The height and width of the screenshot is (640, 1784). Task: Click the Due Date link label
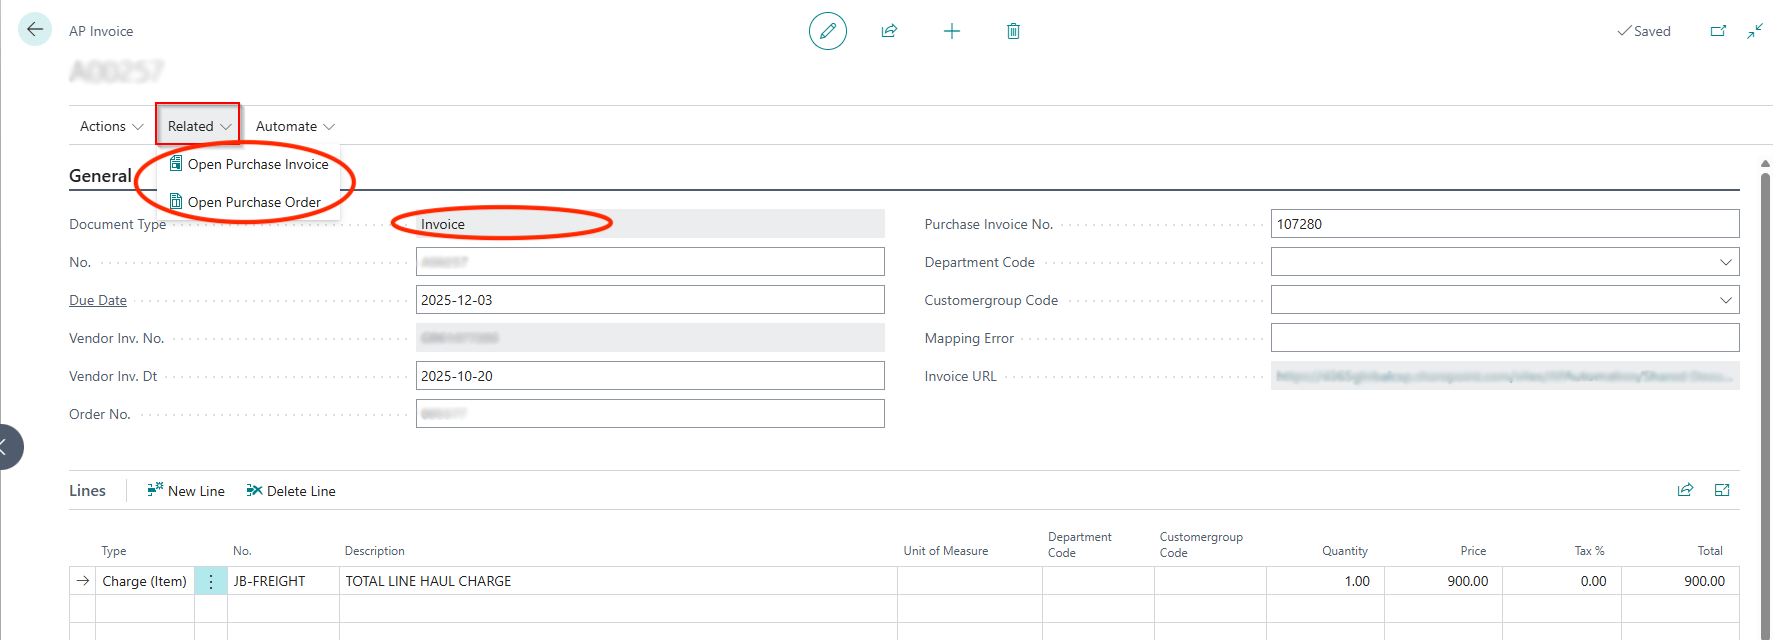98,300
